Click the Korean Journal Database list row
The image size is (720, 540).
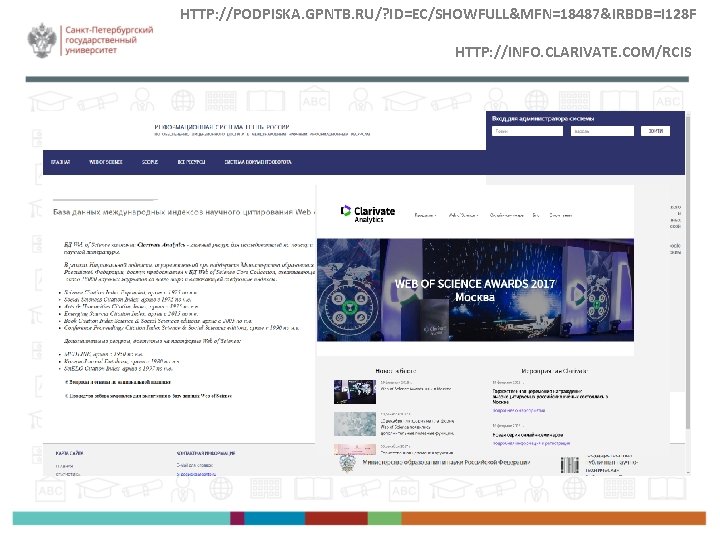point(122,361)
